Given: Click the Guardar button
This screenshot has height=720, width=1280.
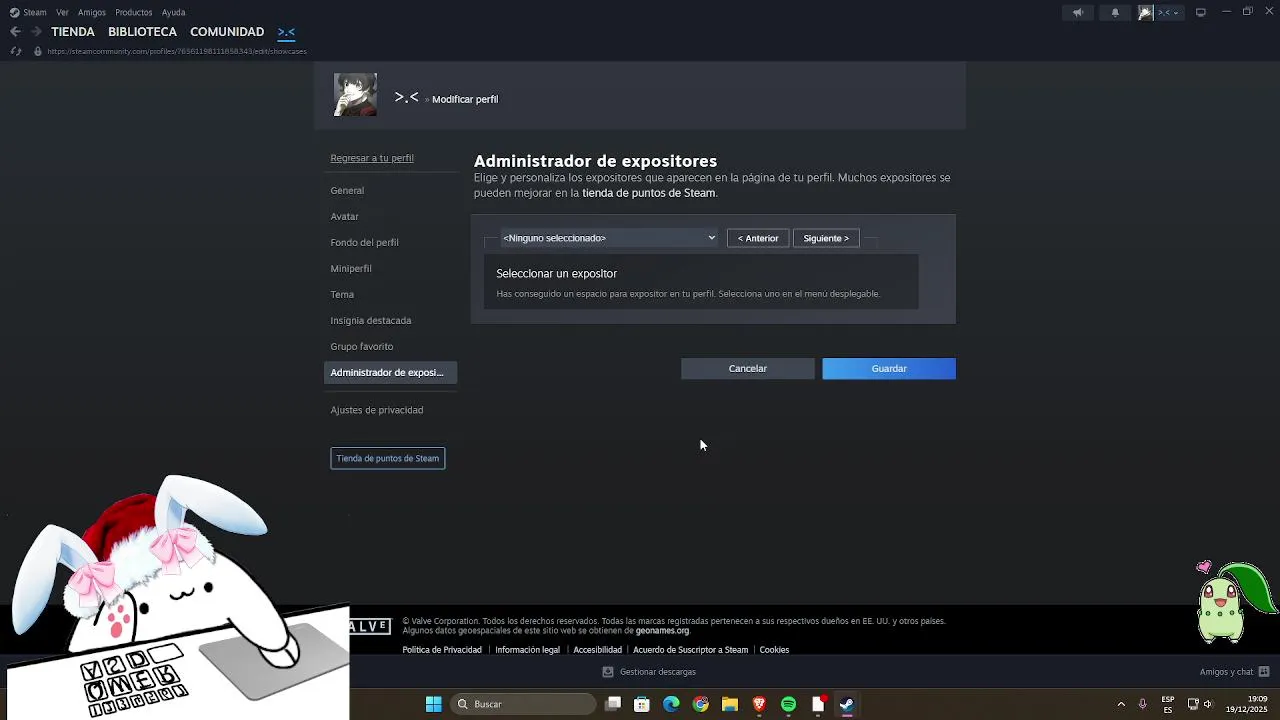Looking at the screenshot, I should 889,369.
